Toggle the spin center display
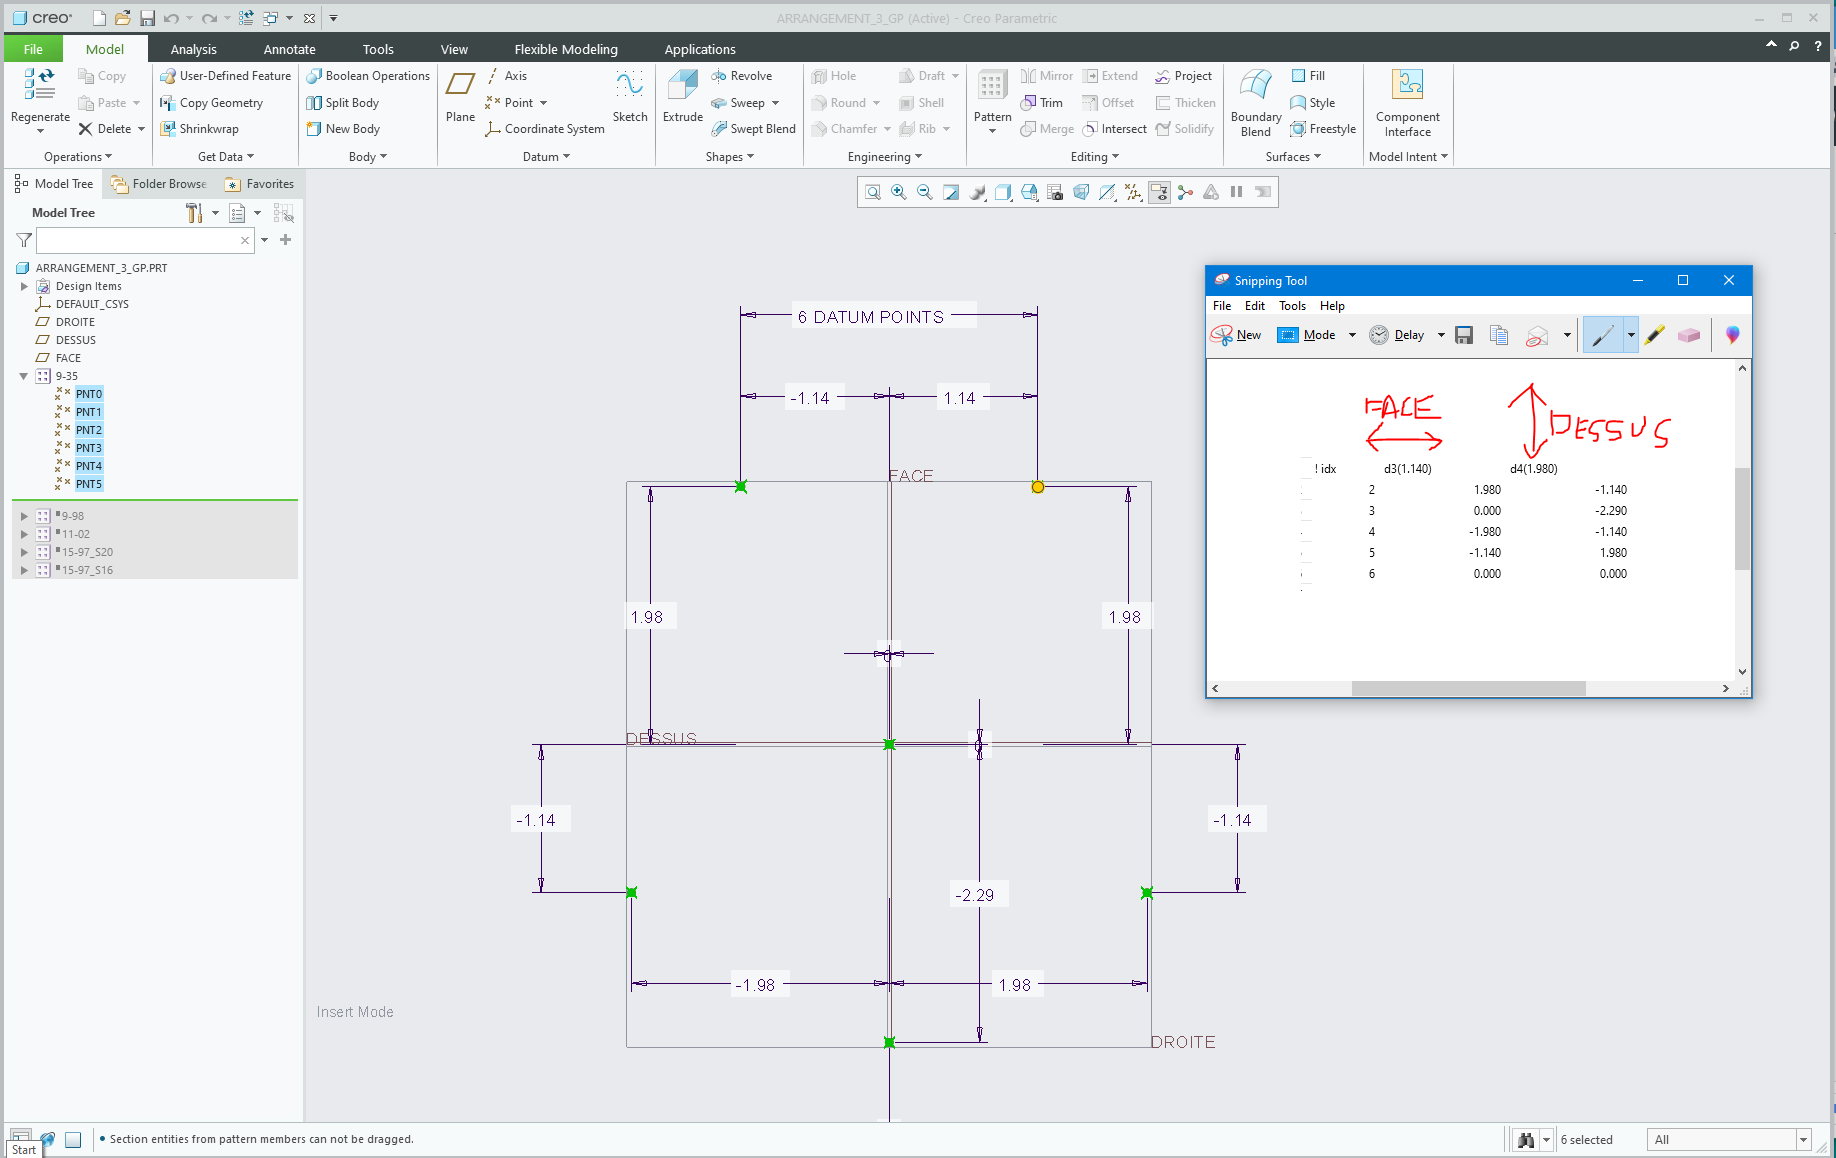The image size is (1836, 1158). pyautogui.click(x=1185, y=191)
